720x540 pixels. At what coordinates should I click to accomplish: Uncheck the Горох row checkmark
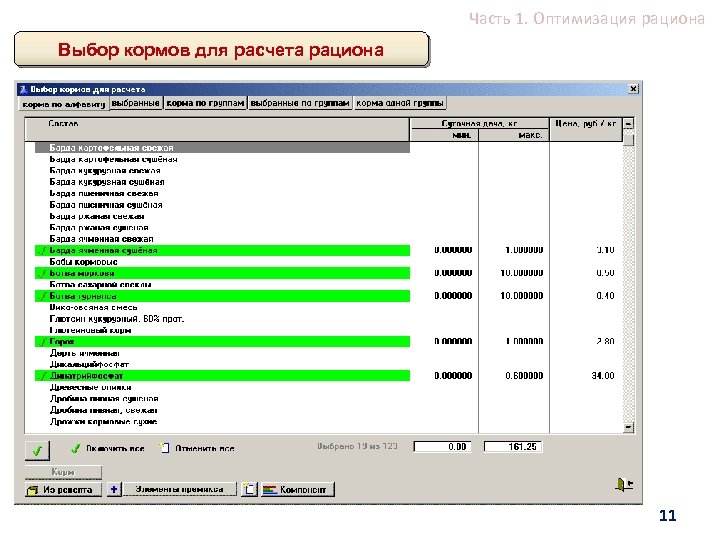pyautogui.click(x=43, y=342)
